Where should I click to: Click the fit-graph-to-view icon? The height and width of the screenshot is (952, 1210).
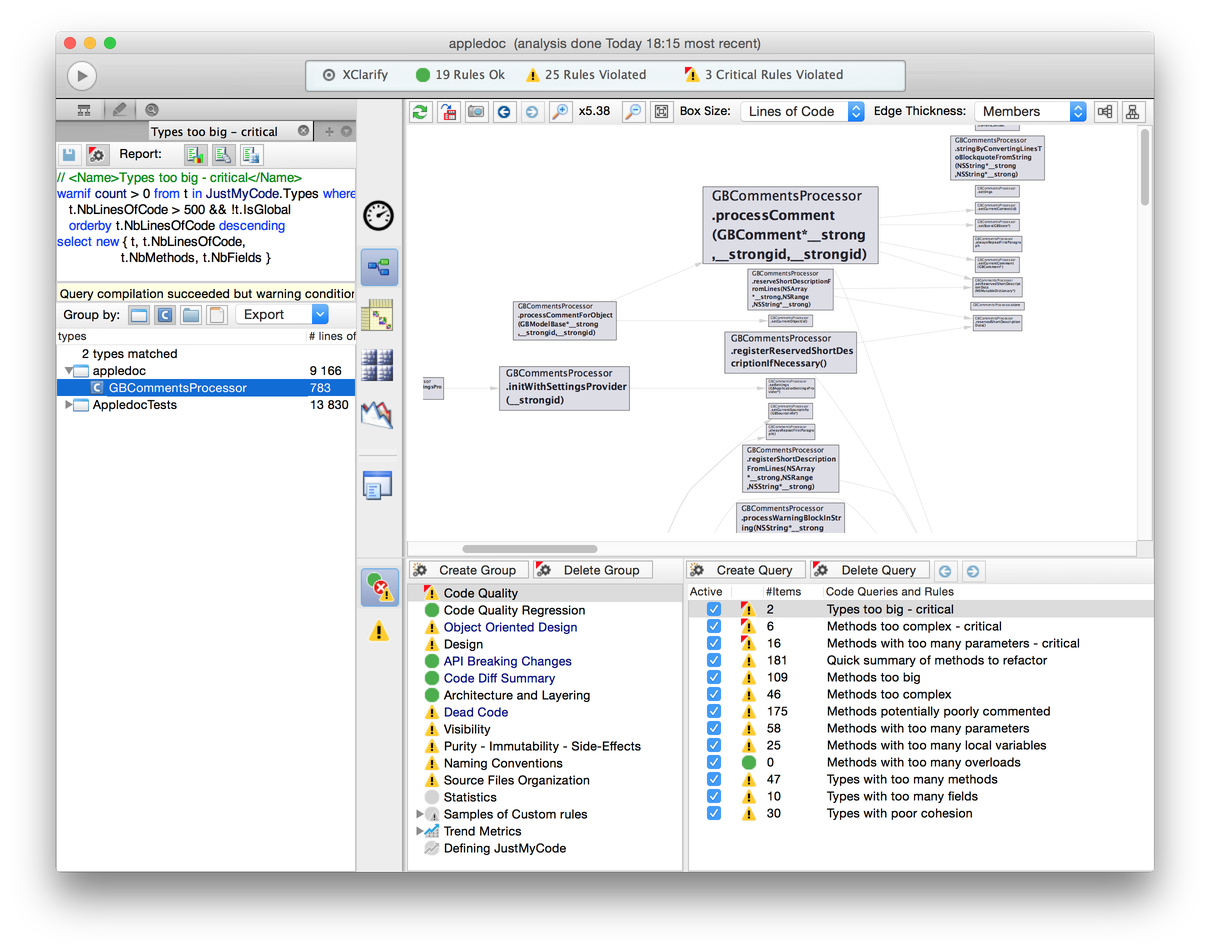[661, 112]
